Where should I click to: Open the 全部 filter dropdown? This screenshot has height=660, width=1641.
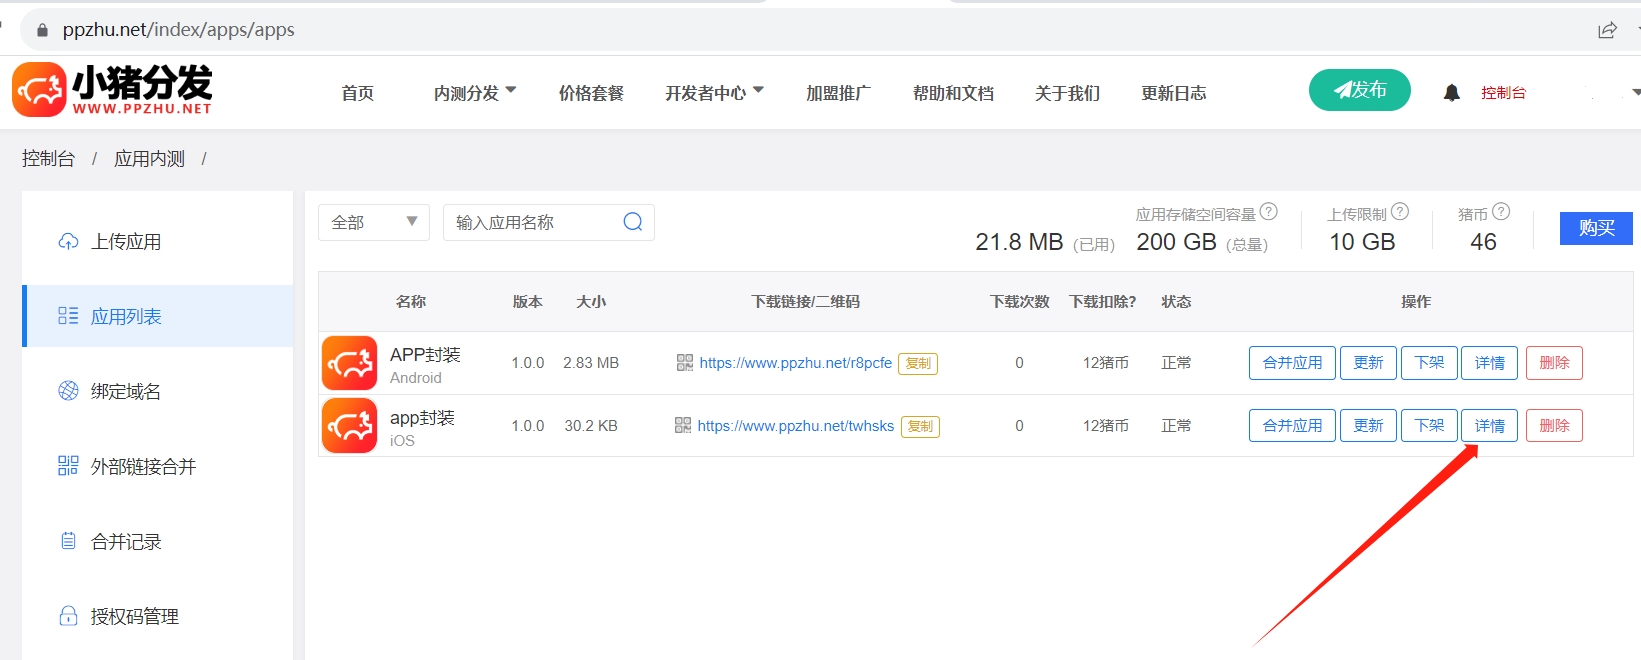pos(373,222)
